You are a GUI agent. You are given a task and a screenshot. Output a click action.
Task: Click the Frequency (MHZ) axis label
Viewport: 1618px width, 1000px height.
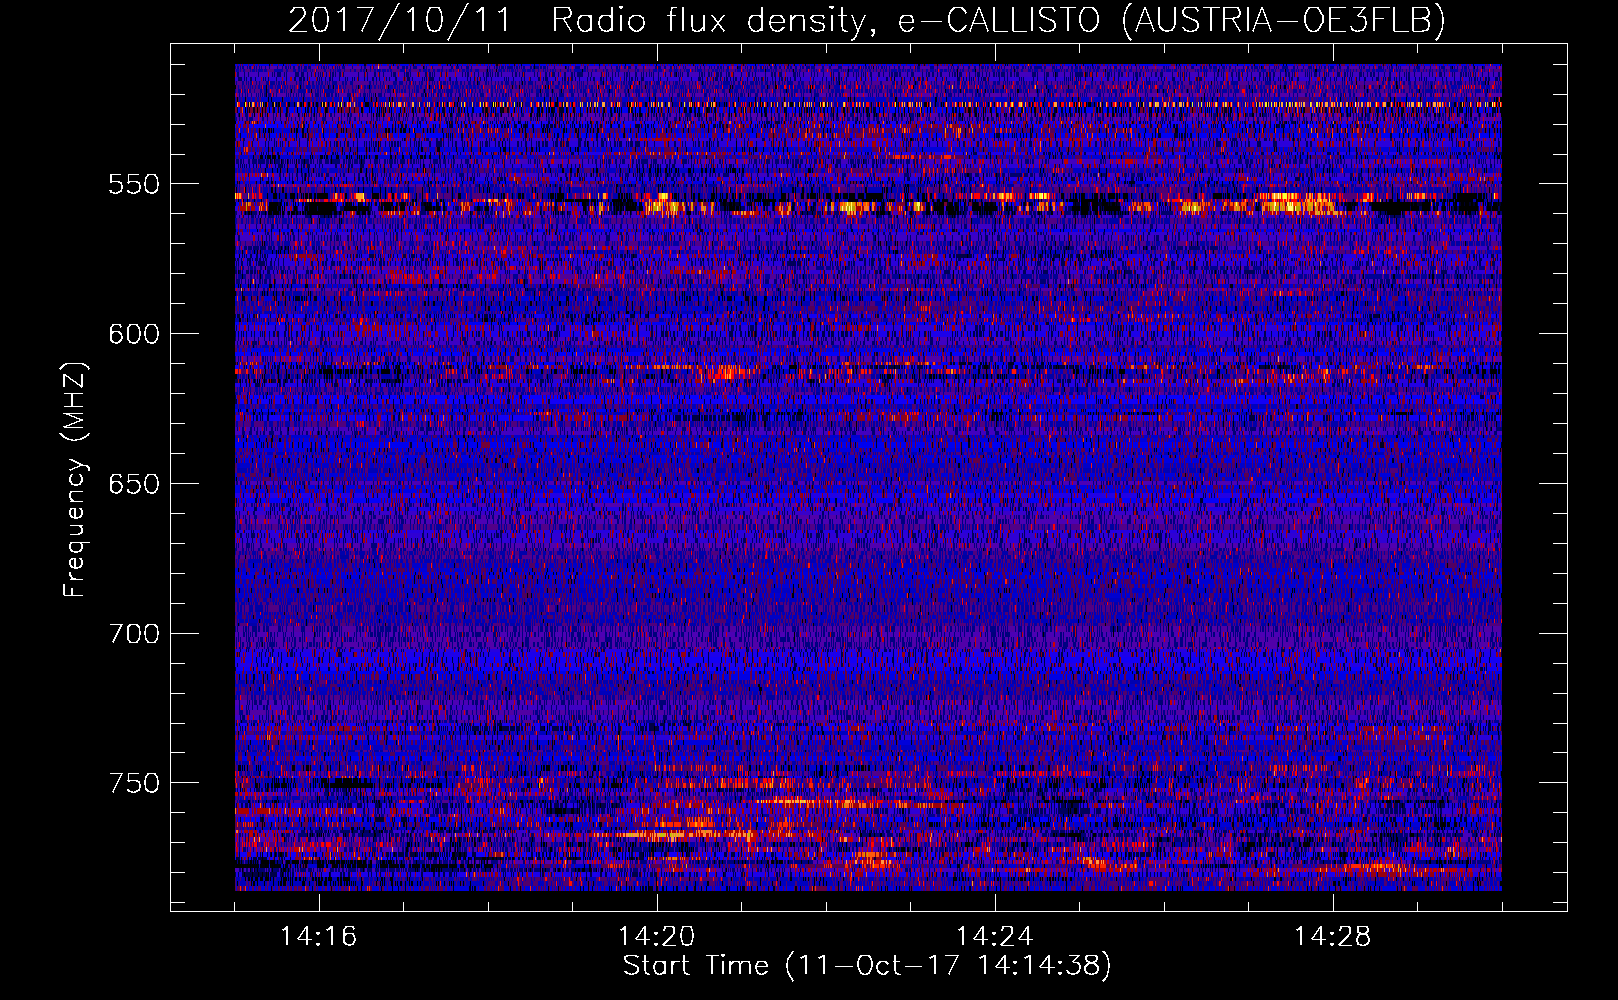click(75, 479)
